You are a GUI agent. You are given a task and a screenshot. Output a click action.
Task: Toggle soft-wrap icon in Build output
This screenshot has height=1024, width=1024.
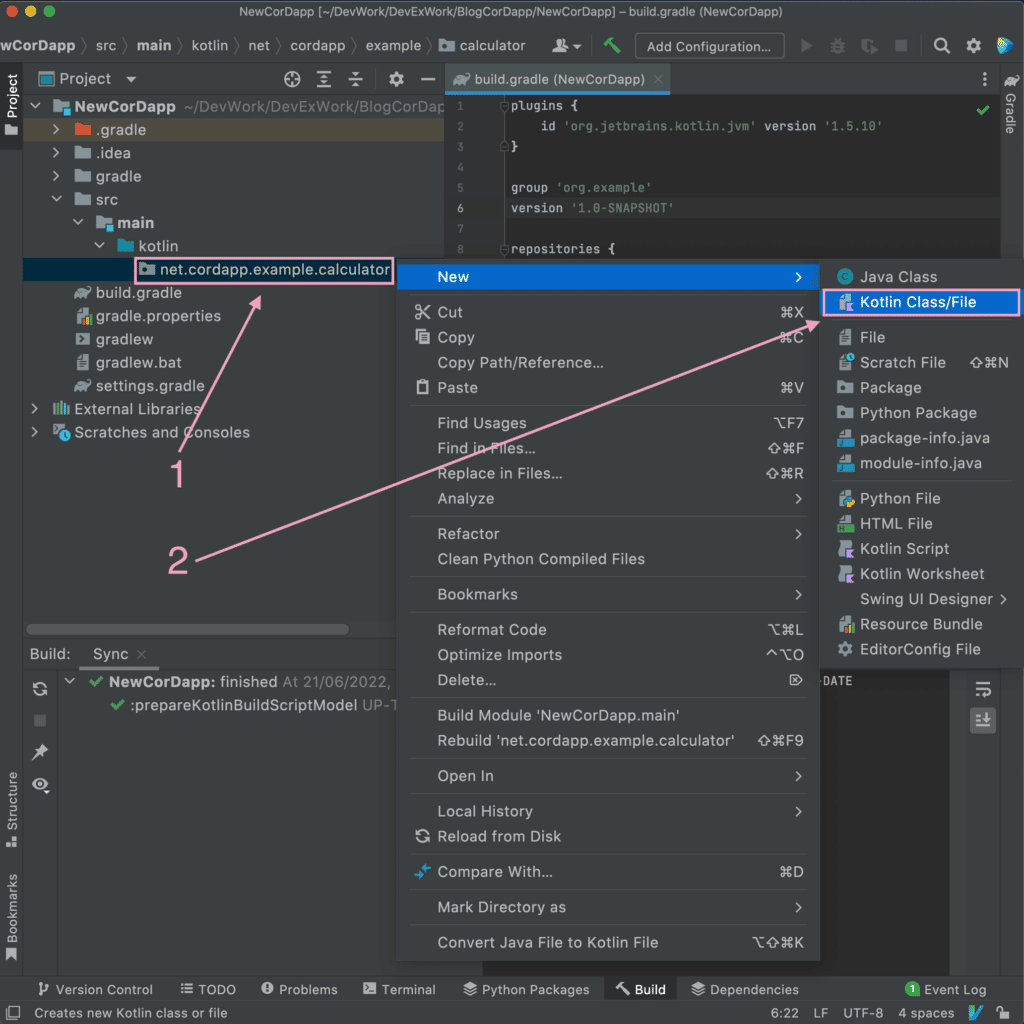tap(983, 689)
